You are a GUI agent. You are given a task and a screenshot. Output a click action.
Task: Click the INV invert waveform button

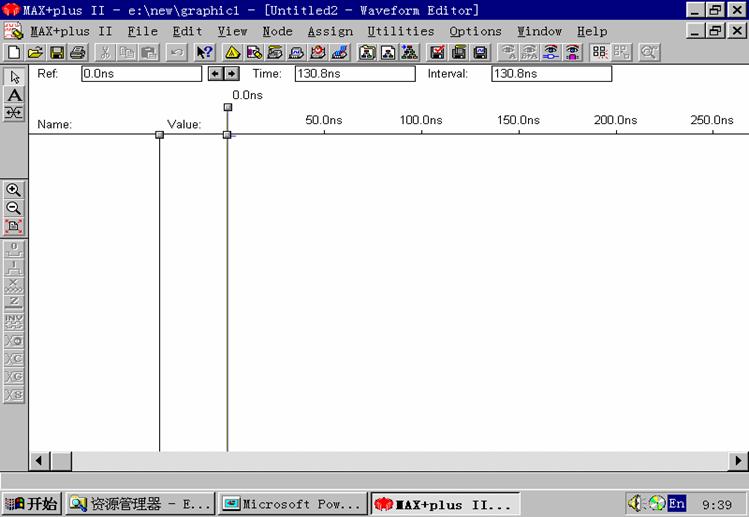[14, 322]
